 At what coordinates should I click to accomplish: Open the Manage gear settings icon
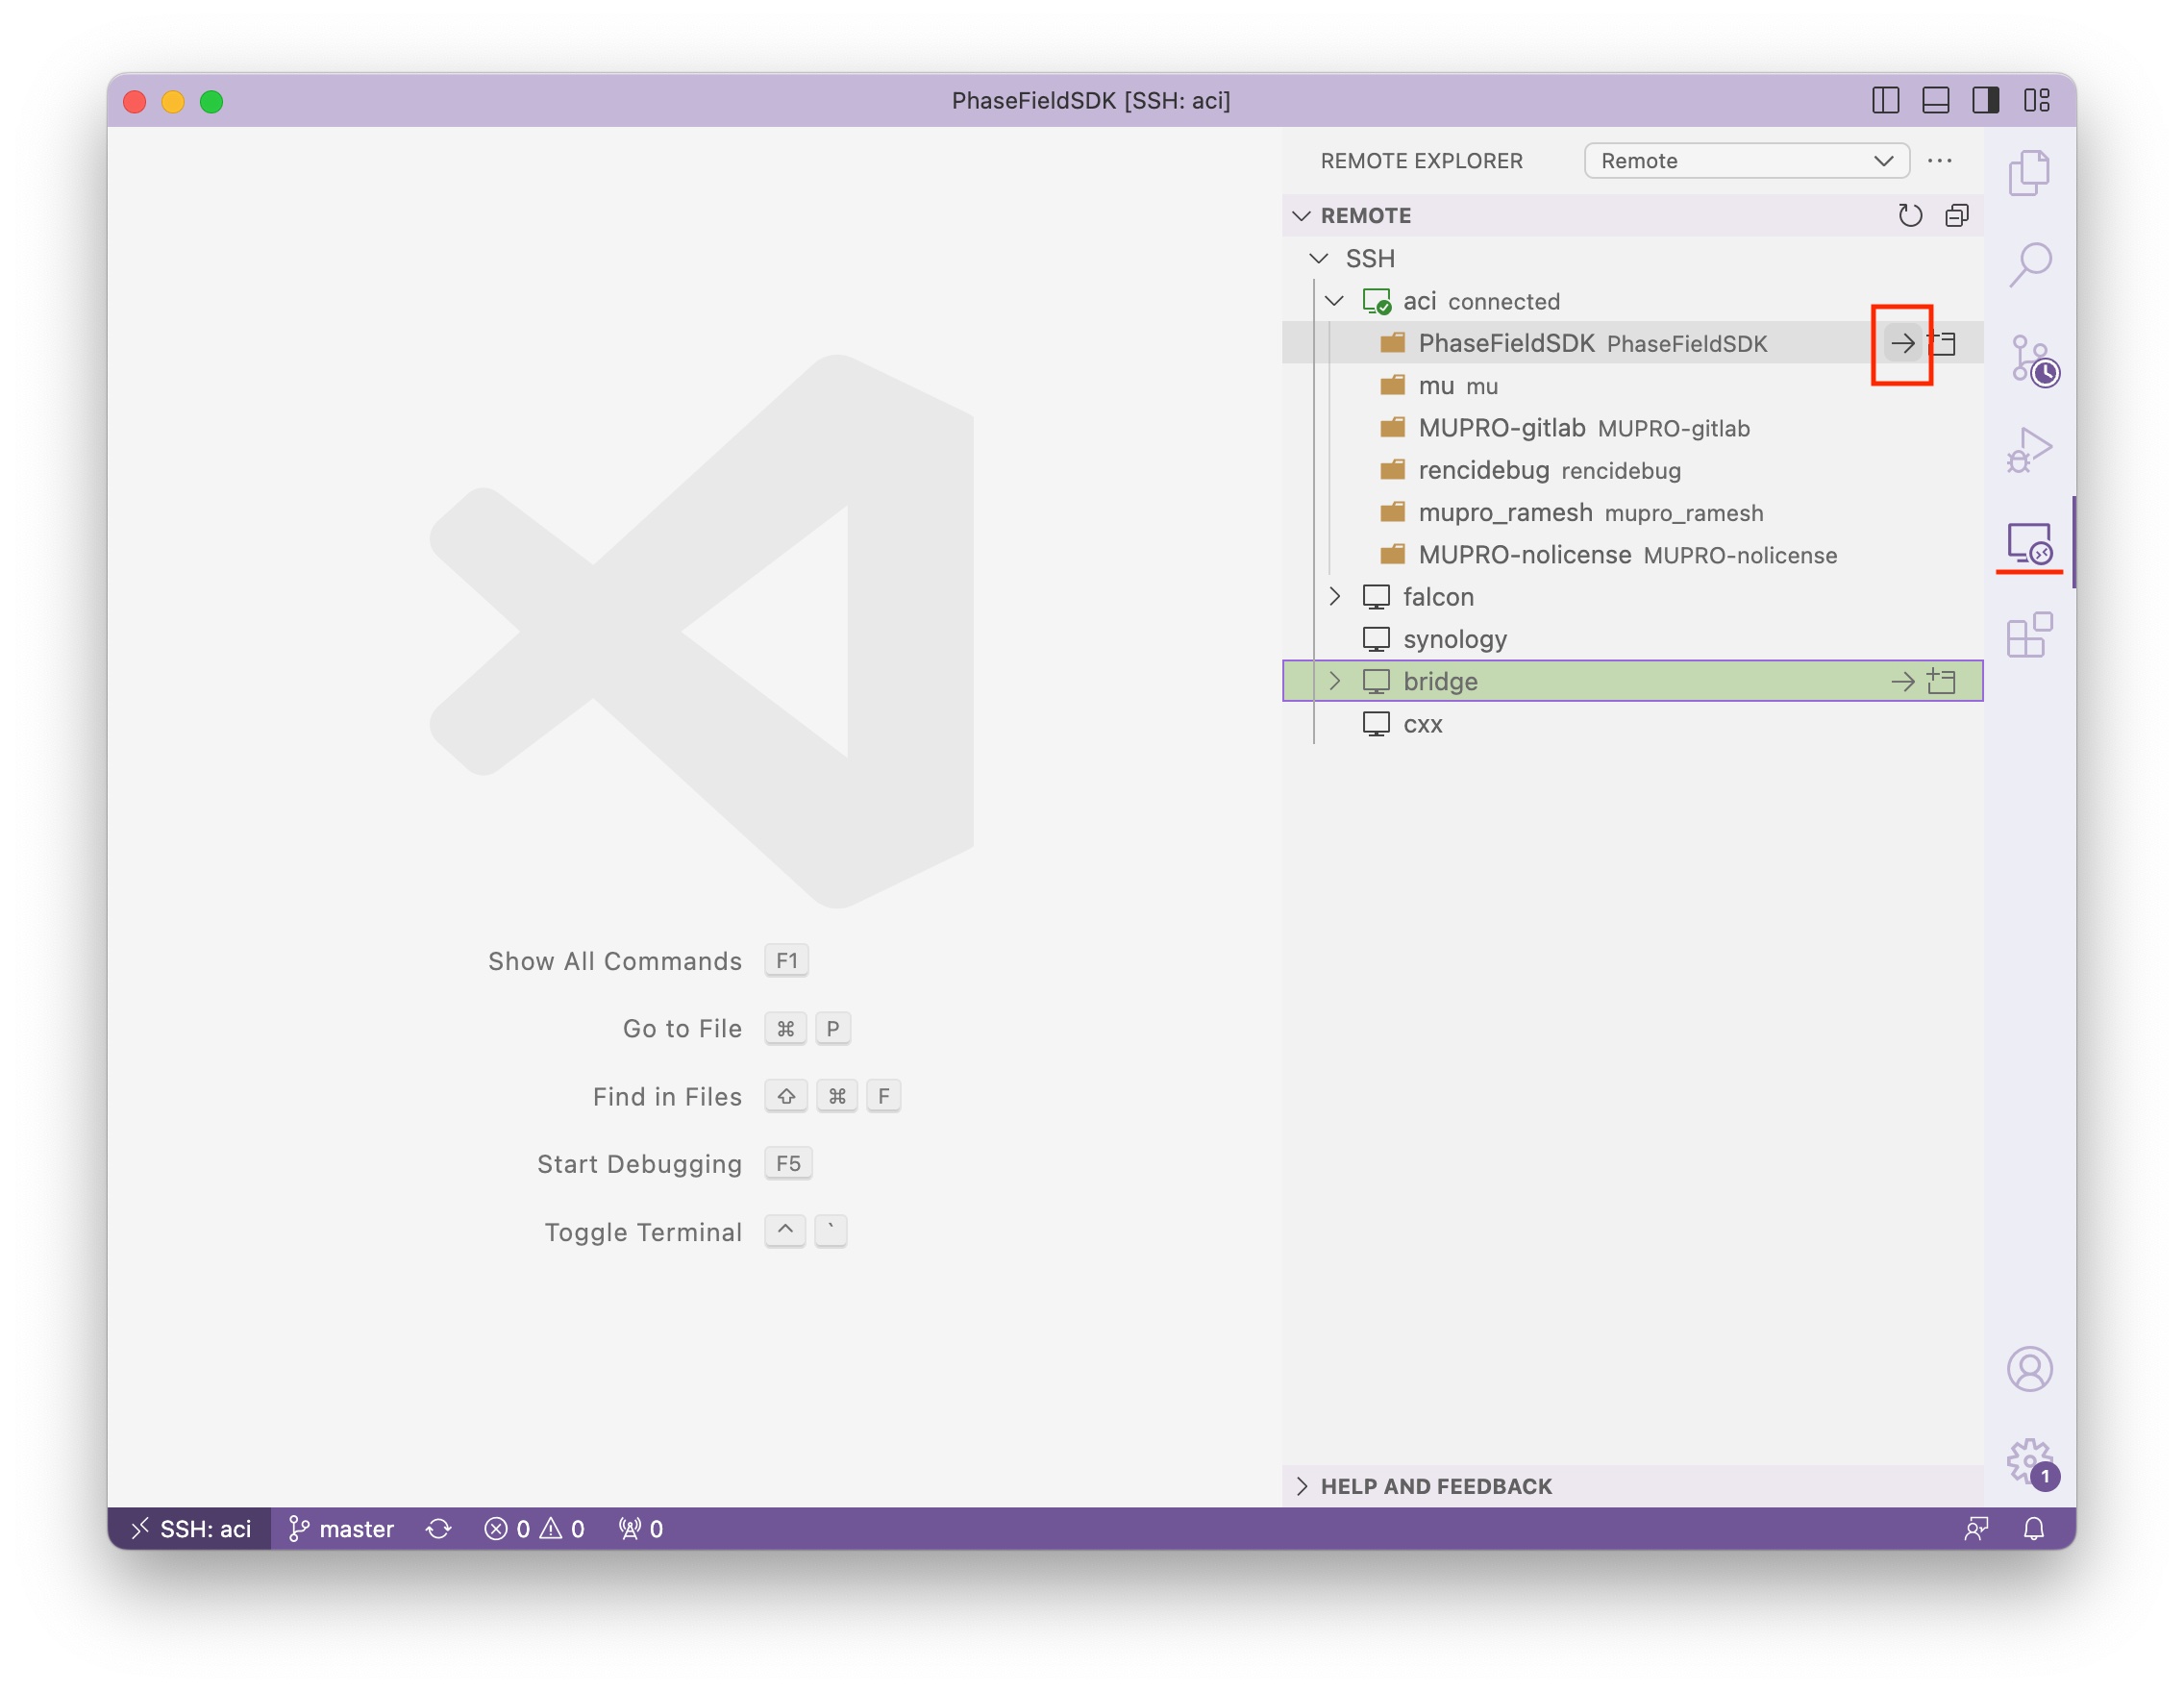[2029, 1460]
